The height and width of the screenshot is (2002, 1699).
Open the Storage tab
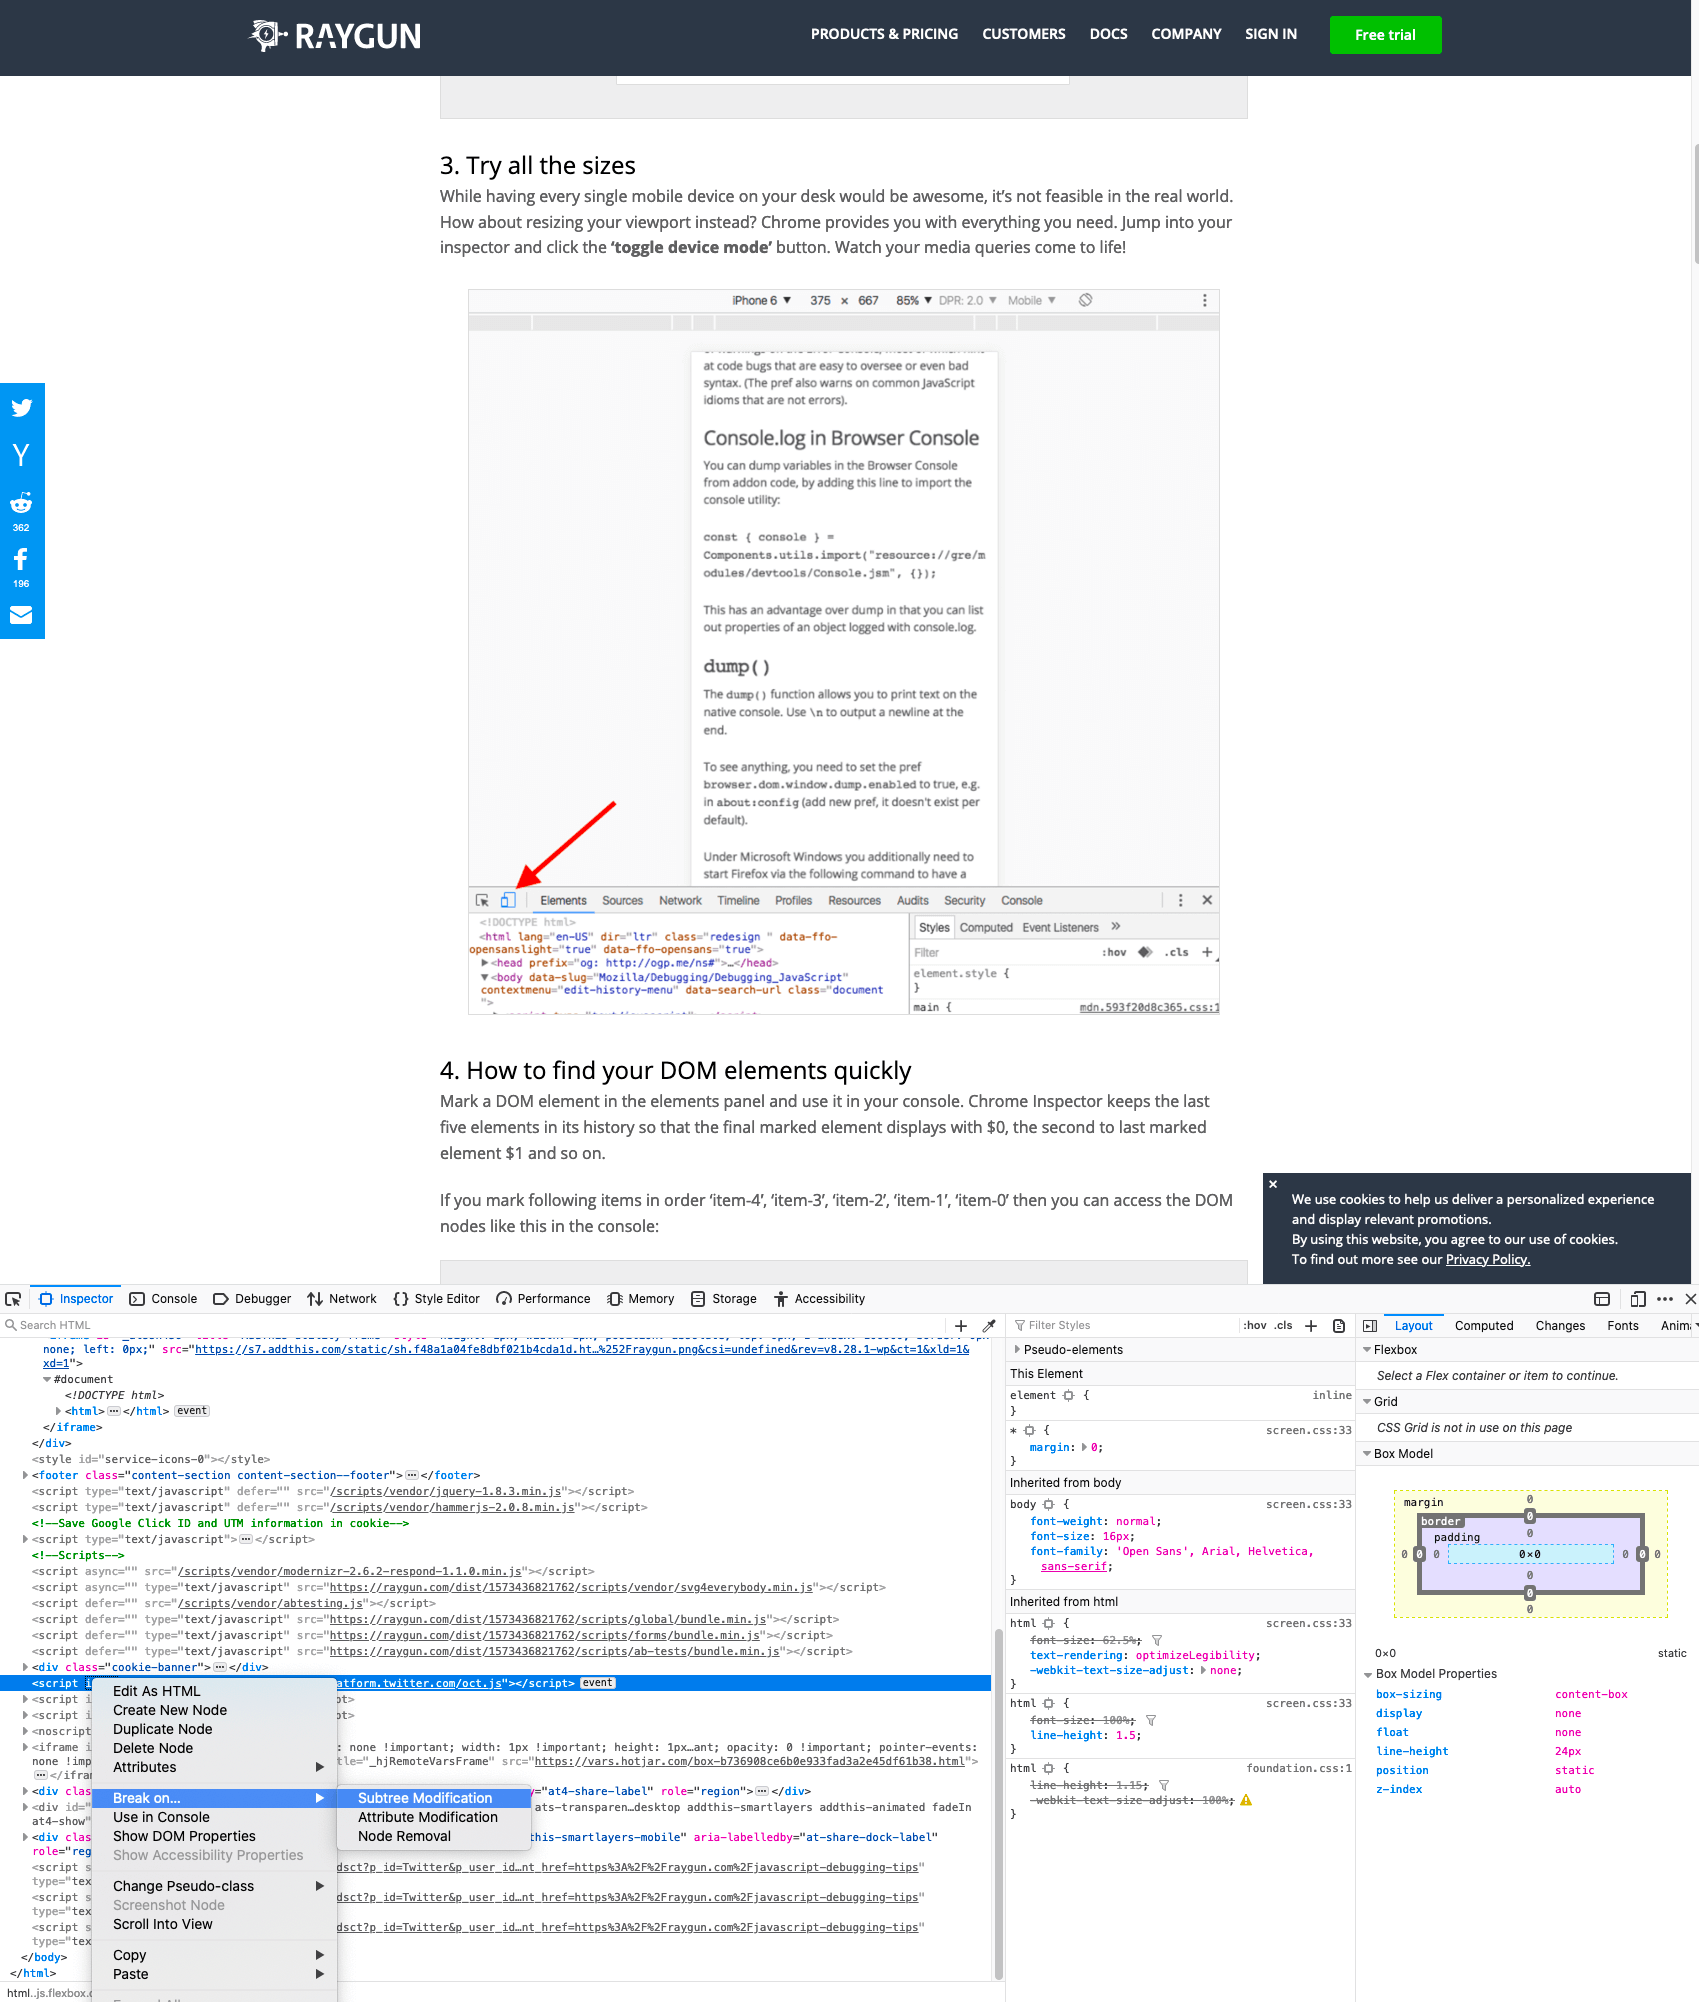(724, 1299)
